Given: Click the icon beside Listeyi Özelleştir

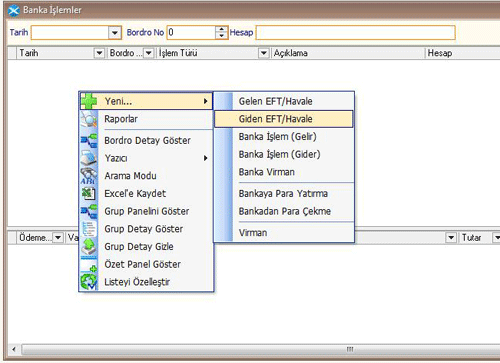Looking at the screenshot, I should pos(89,282).
